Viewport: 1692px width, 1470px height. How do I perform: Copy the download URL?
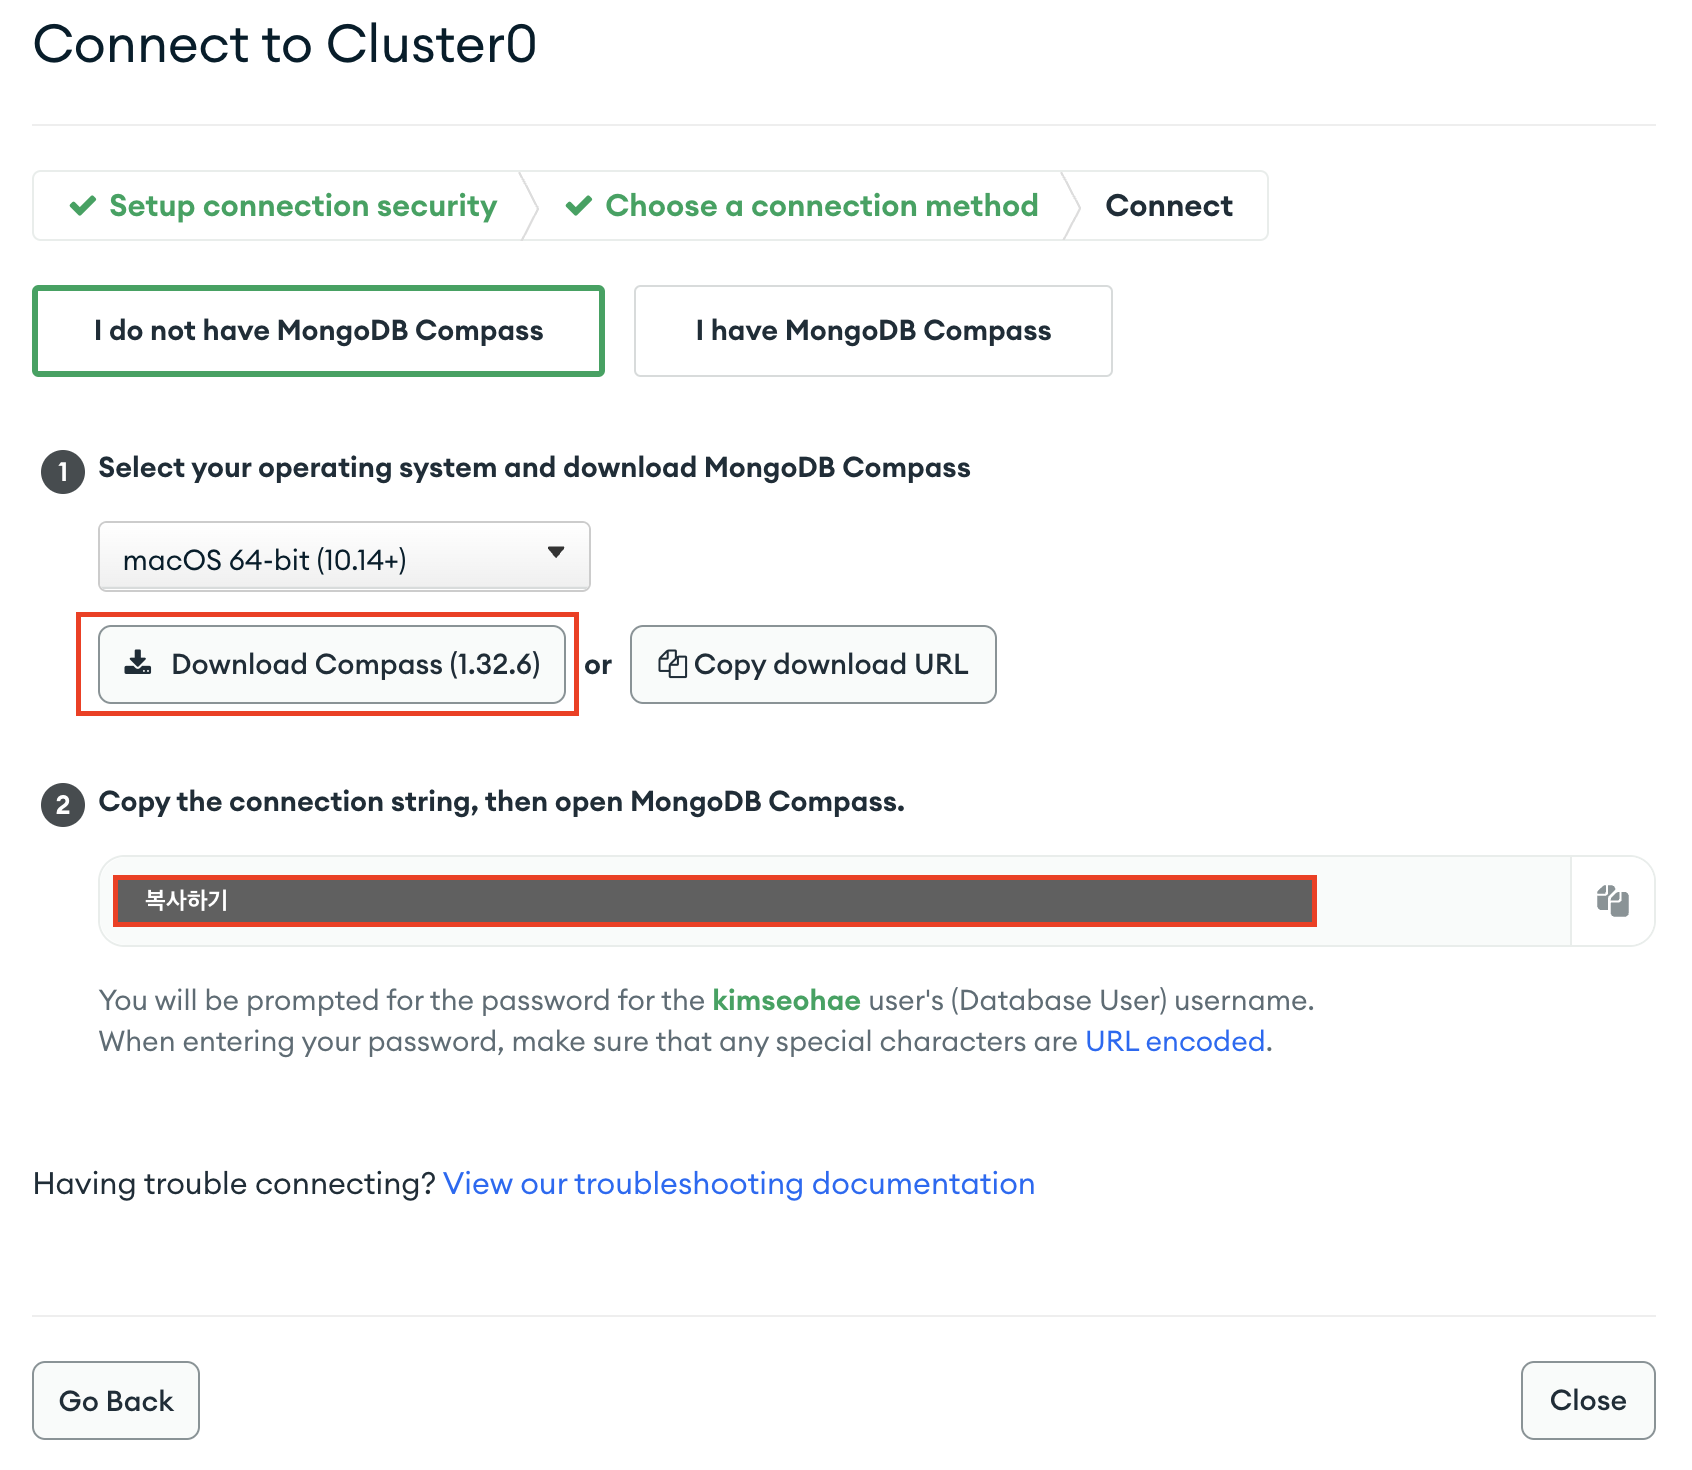tap(813, 664)
